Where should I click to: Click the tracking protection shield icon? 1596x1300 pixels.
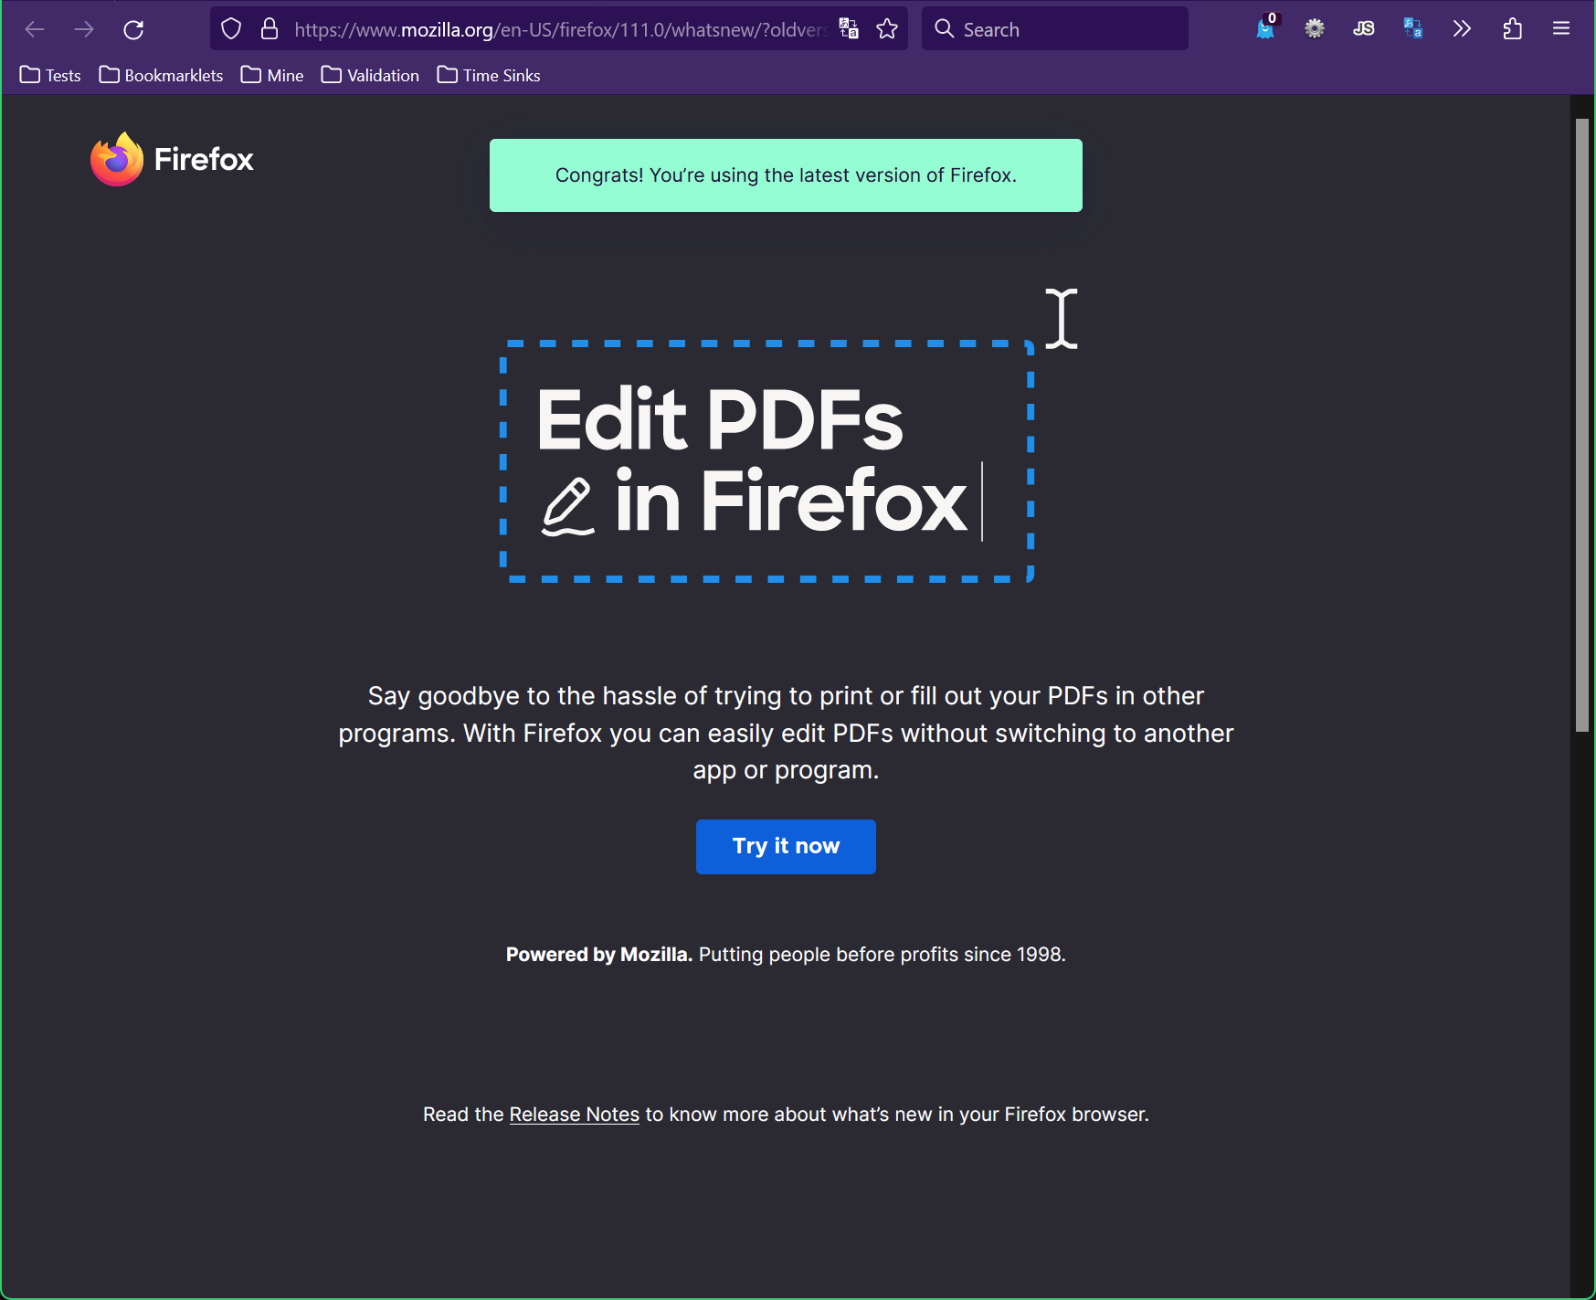pyautogui.click(x=231, y=29)
